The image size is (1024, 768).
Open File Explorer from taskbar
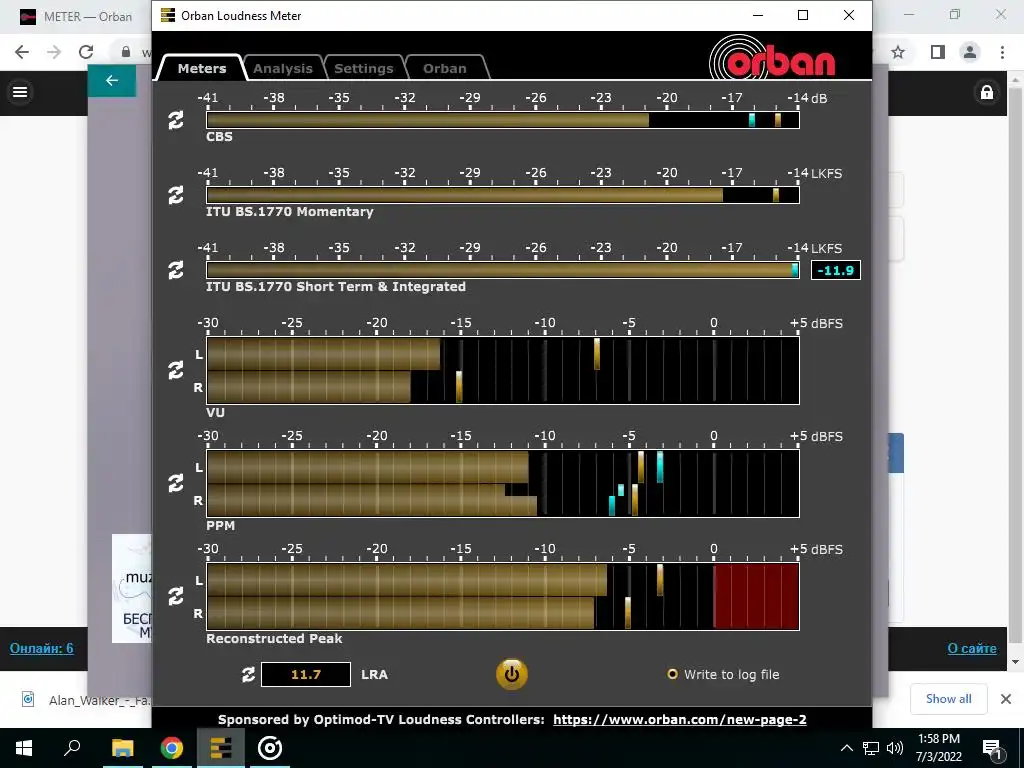click(x=122, y=748)
